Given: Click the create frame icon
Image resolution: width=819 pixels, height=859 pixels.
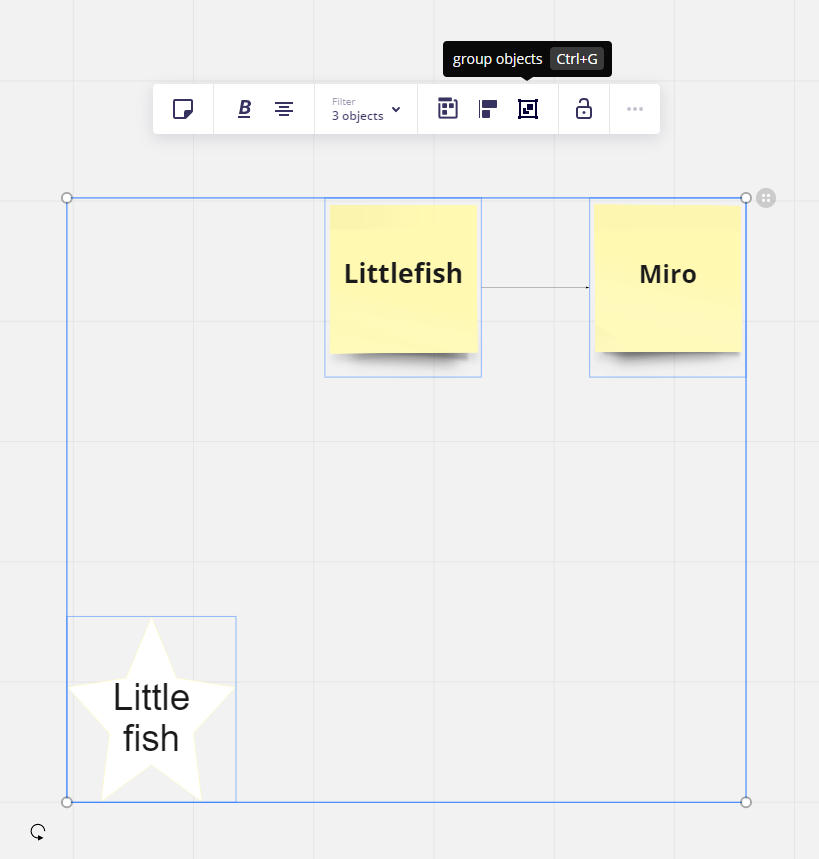Looking at the screenshot, I should click(x=448, y=109).
